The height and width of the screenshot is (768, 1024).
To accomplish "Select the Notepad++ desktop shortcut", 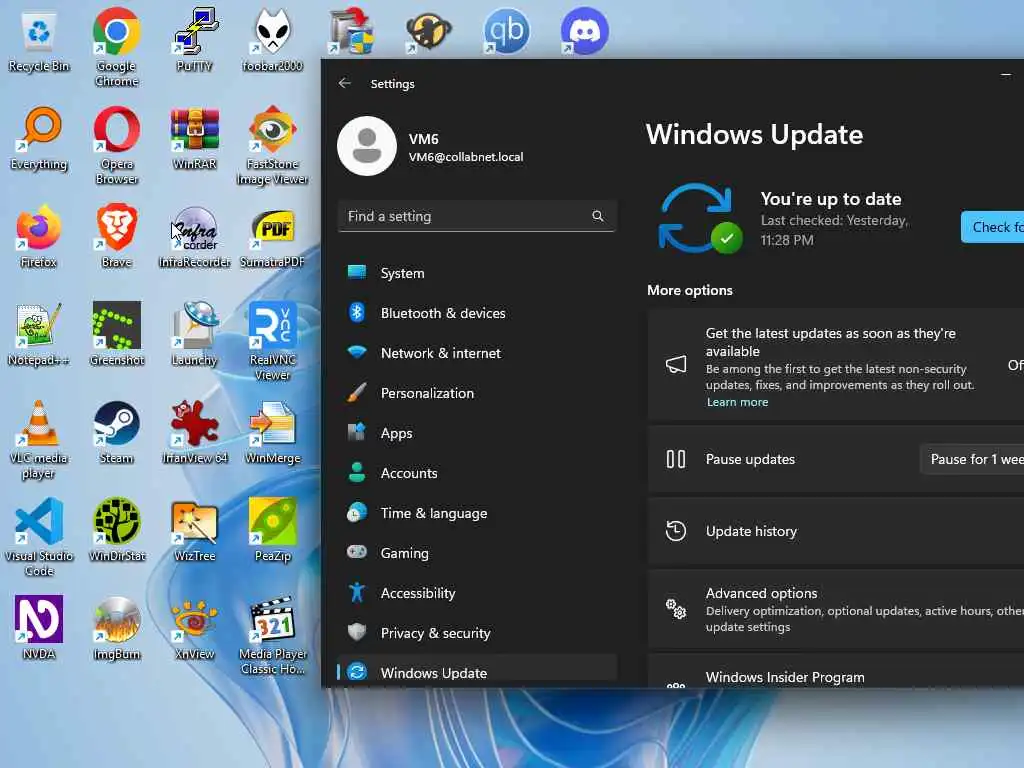I will (39, 335).
